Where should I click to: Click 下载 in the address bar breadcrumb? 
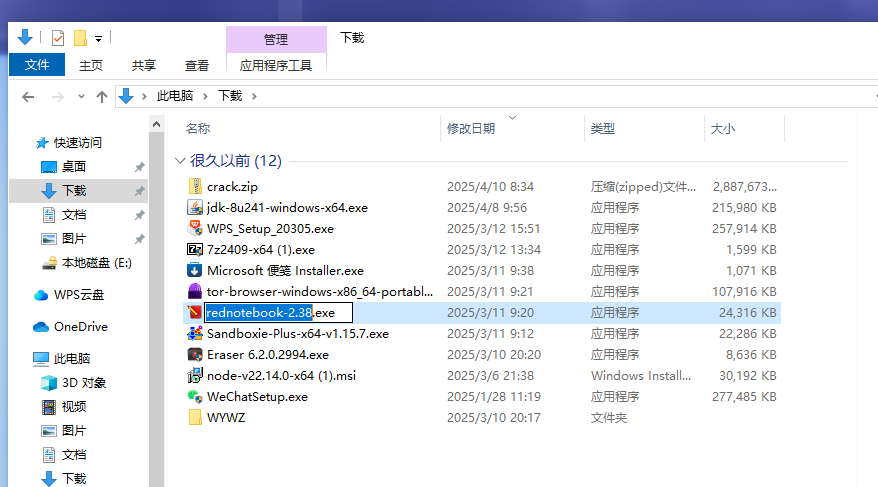230,96
